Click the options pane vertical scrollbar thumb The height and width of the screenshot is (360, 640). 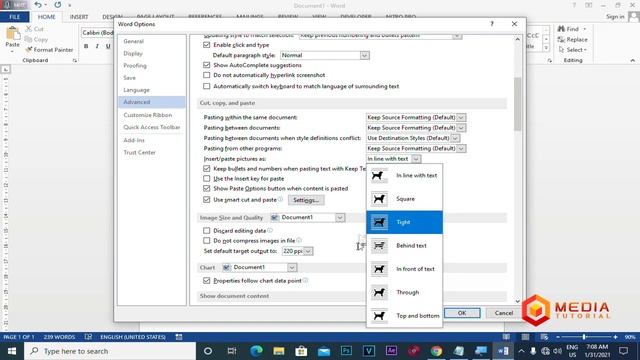518,104
